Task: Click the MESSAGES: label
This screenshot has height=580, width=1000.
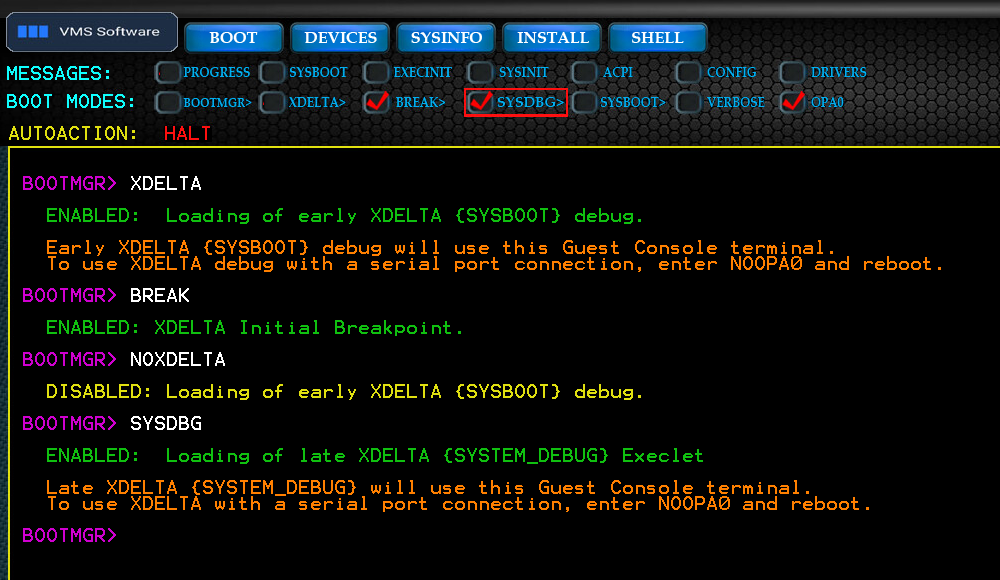Action: [x=59, y=73]
